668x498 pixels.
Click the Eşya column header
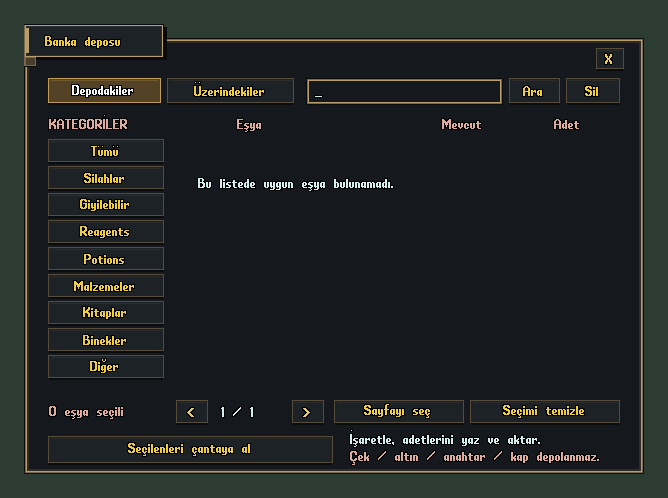249,124
